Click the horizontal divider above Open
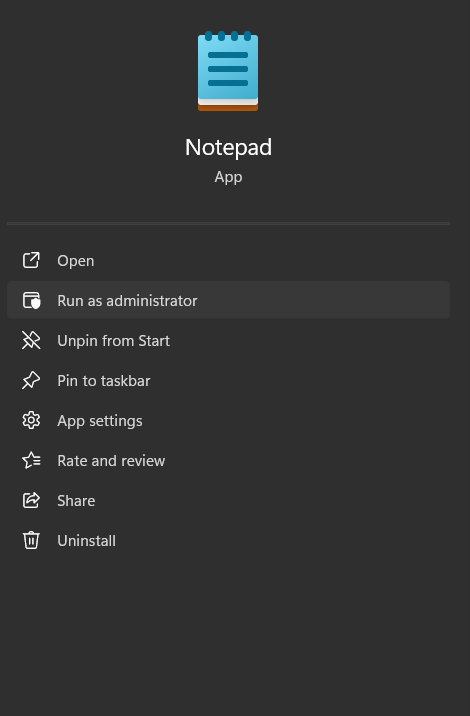This screenshot has width=470, height=716. pos(228,223)
